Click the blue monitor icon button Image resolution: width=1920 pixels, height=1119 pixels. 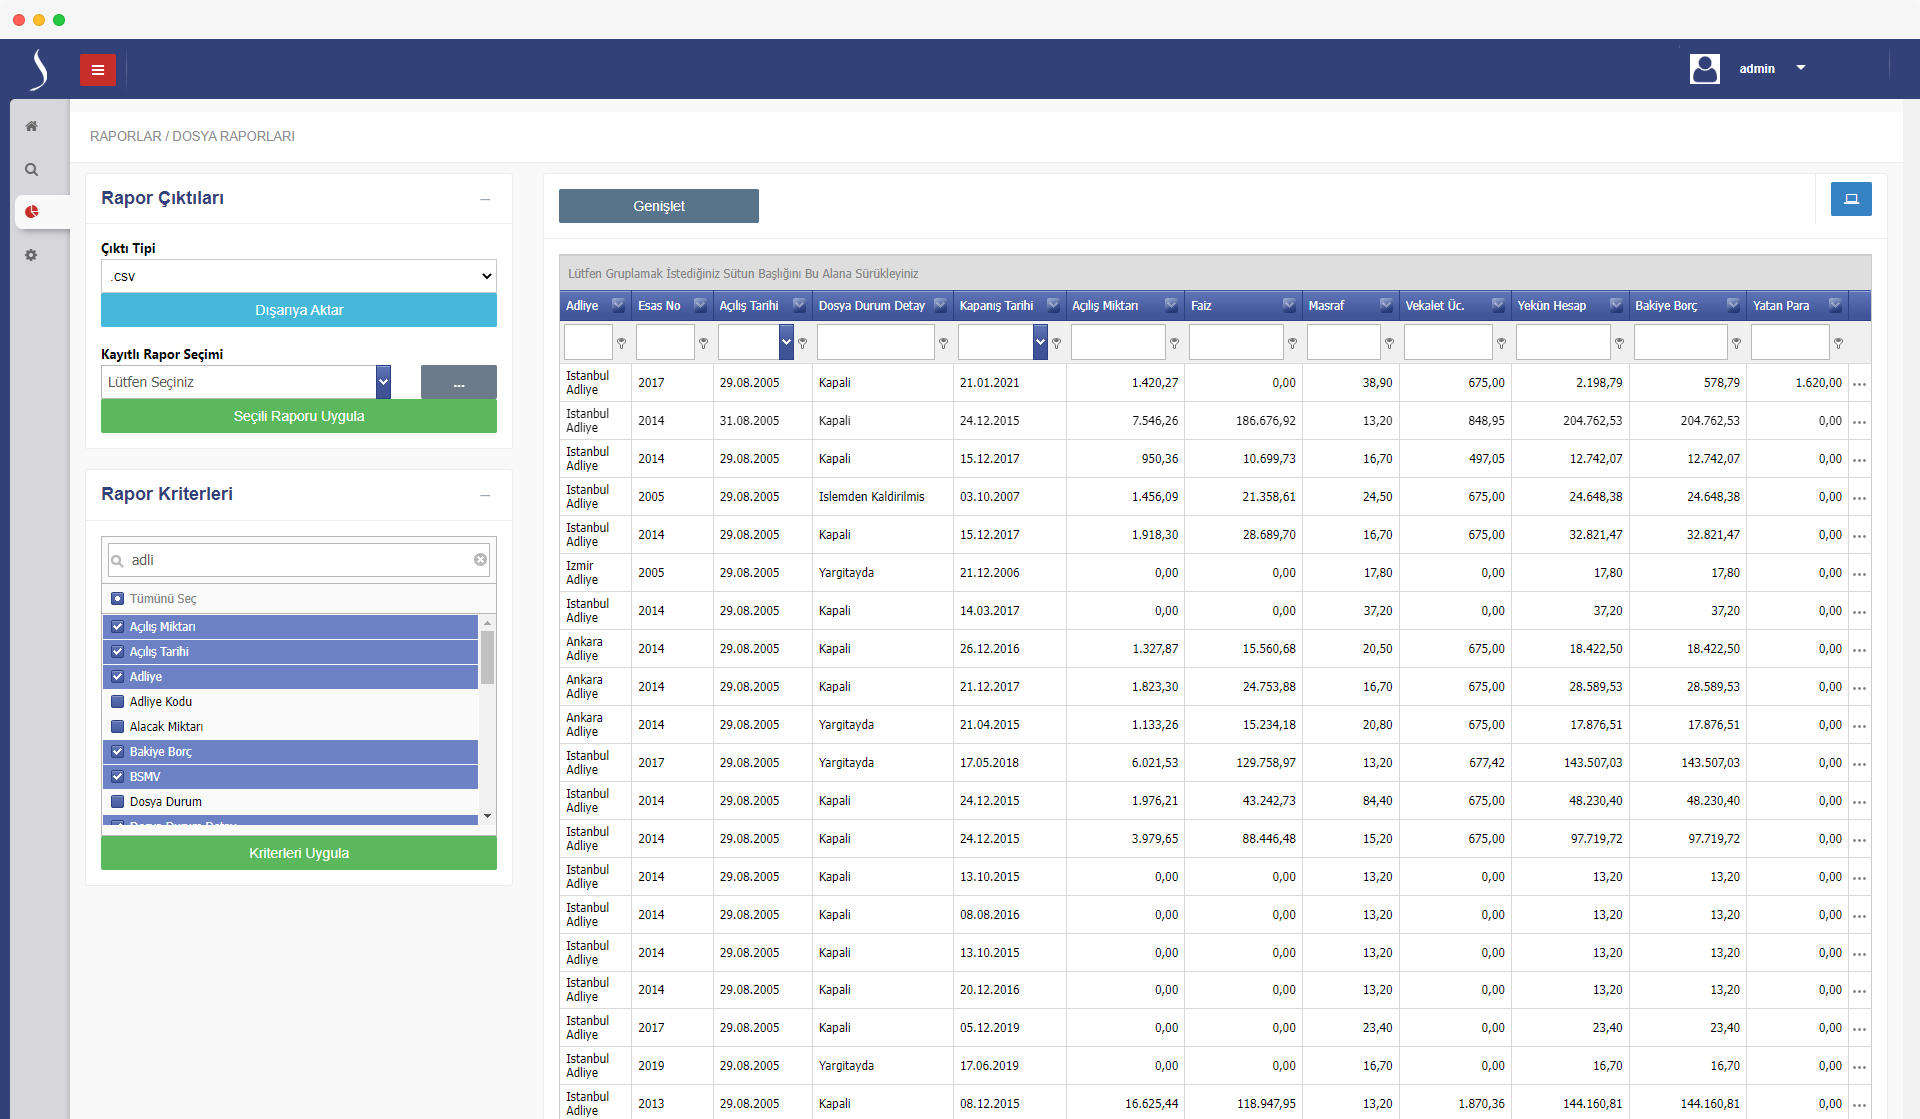tap(1851, 199)
